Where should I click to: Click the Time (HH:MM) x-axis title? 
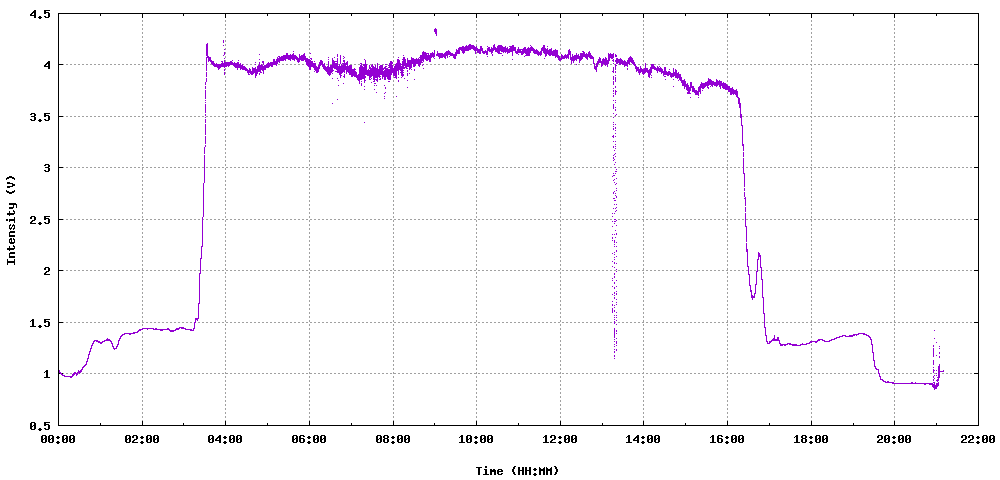click(x=517, y=471)
